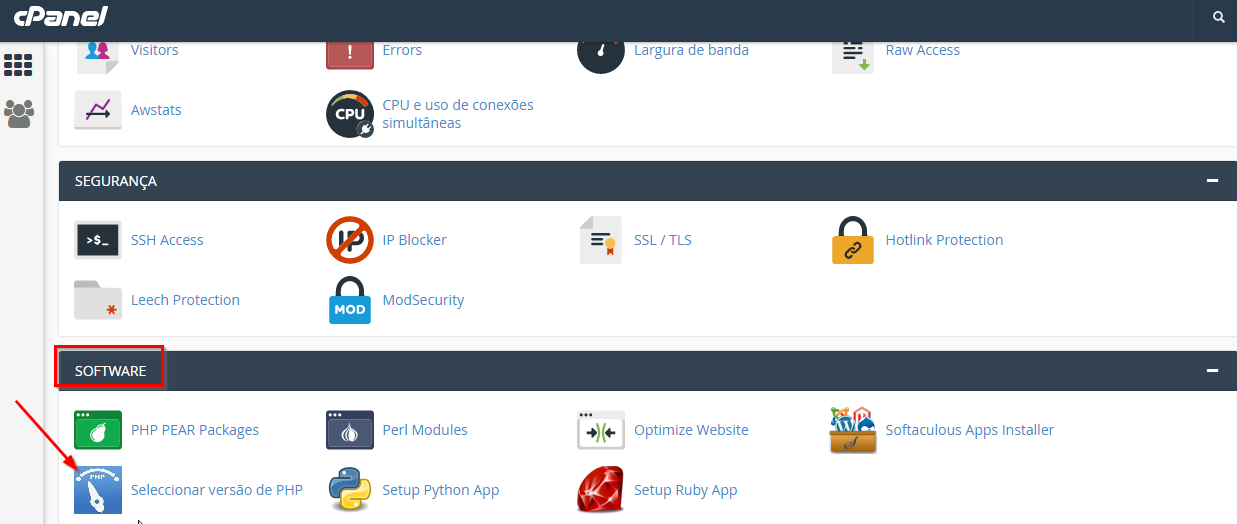Open the Optimize Website link

tap(691, 430)
